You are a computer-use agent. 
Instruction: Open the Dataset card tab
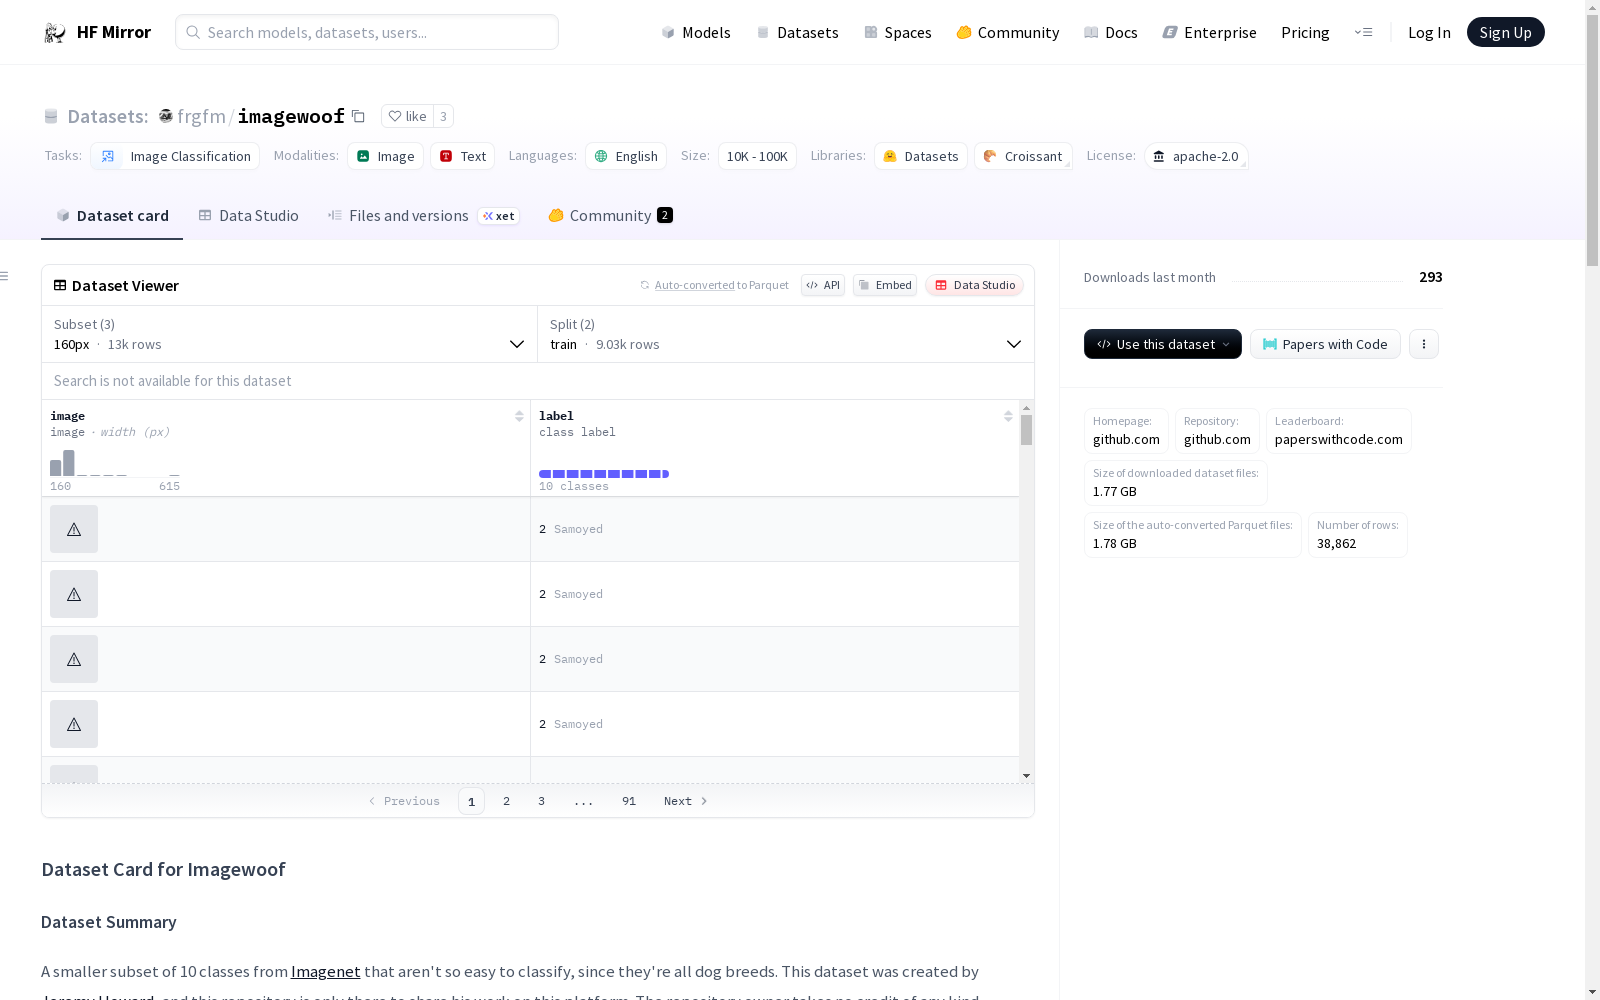[112, 216]
